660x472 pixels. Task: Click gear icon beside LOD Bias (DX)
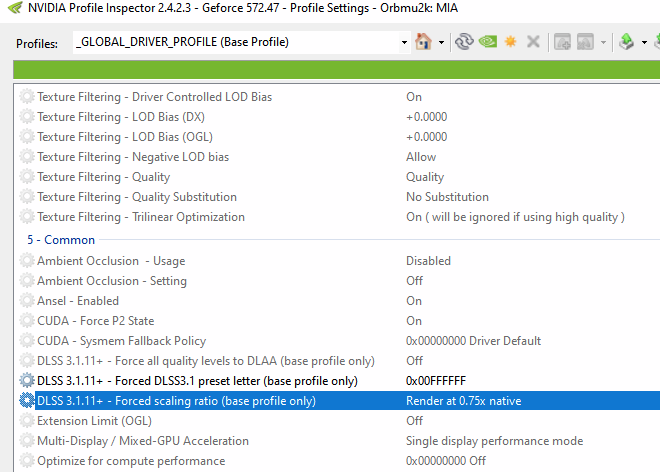[x=27, y=117]
